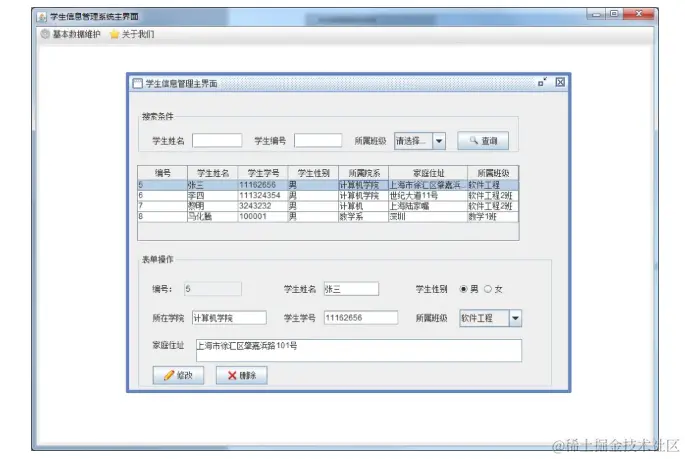Open the 关于我们 menu
Image resolution: width=685 pixels, height=459 pixels.
(132, 34)
